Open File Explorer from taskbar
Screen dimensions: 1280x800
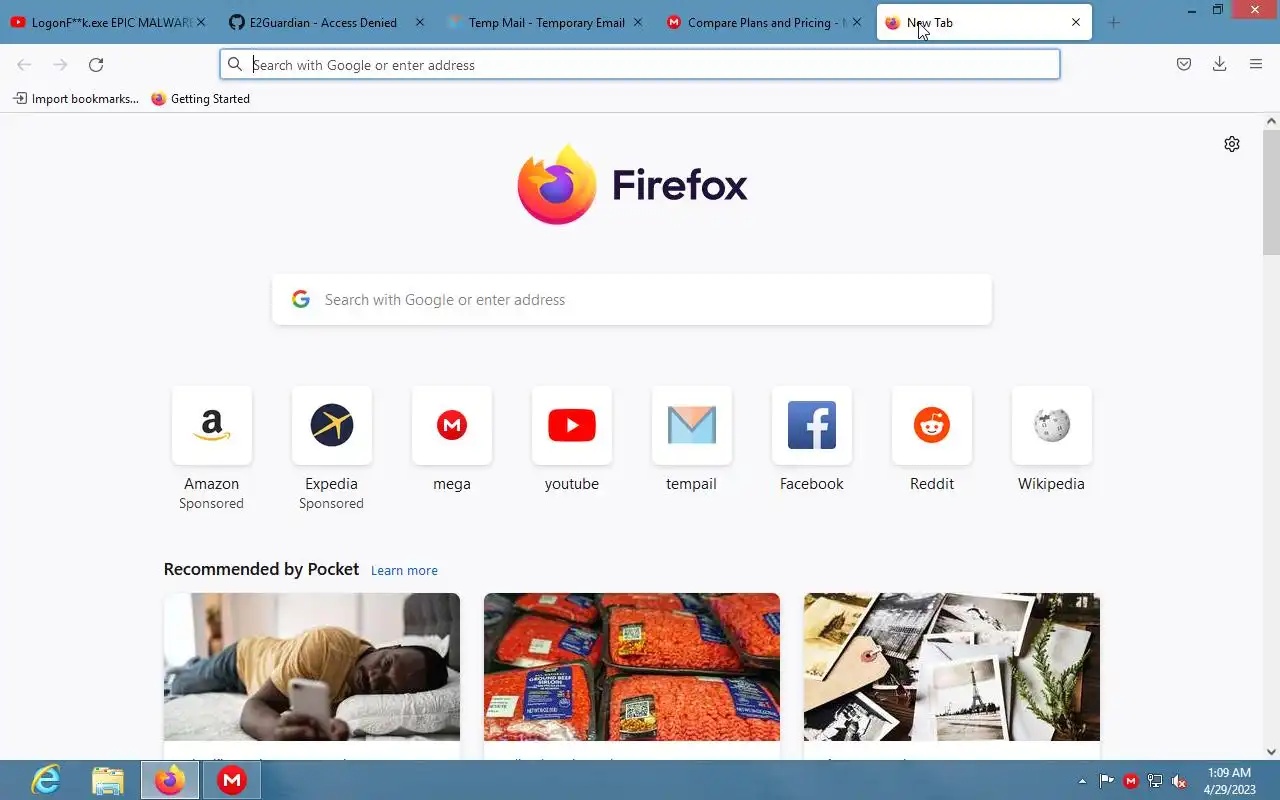pos(108,780)
